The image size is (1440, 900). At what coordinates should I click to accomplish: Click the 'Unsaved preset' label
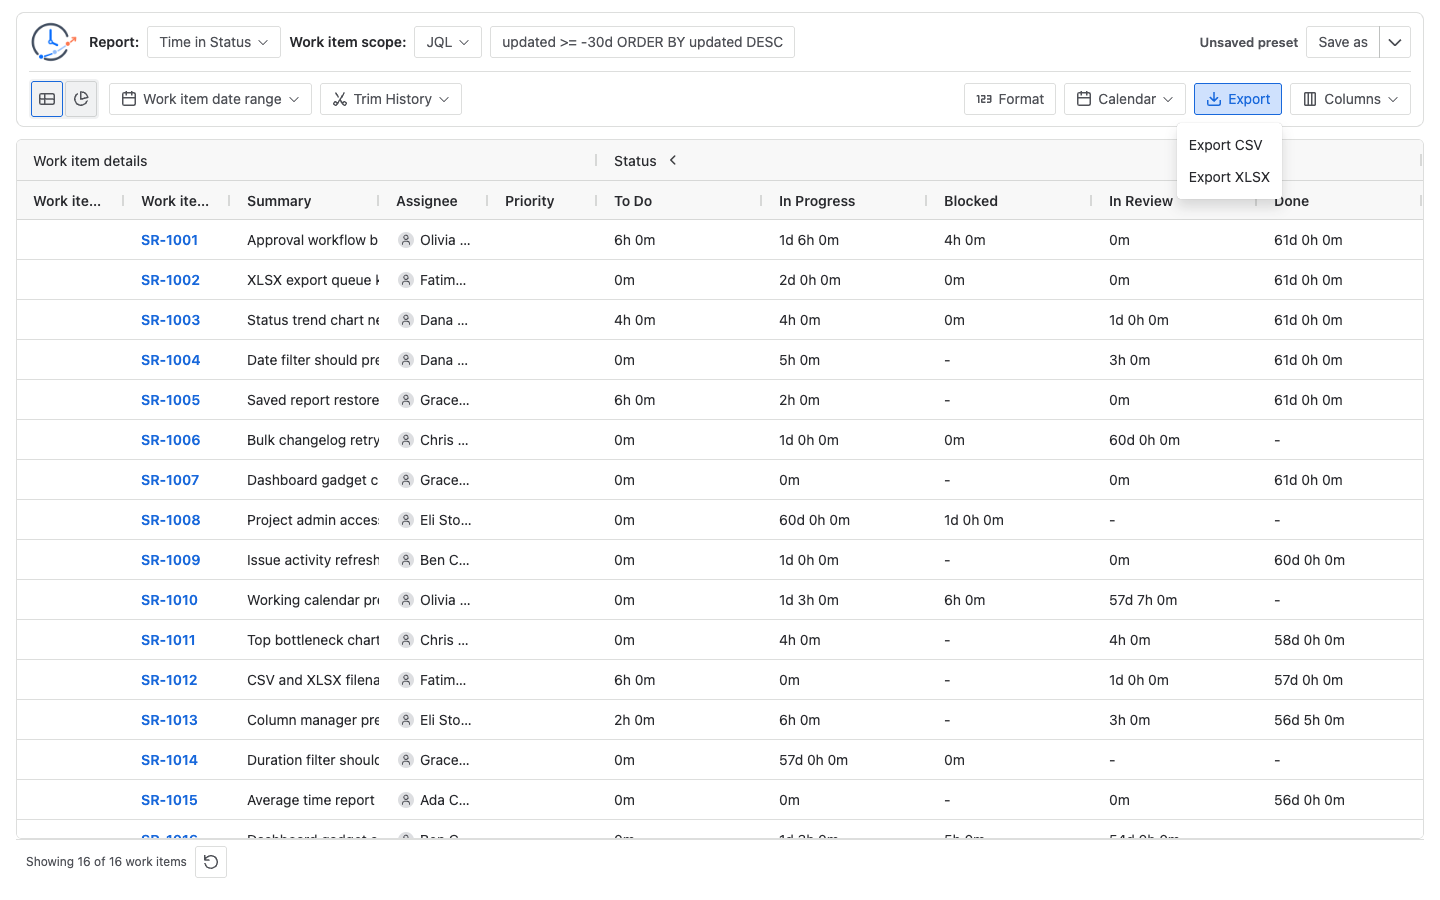click(1249, 42)
